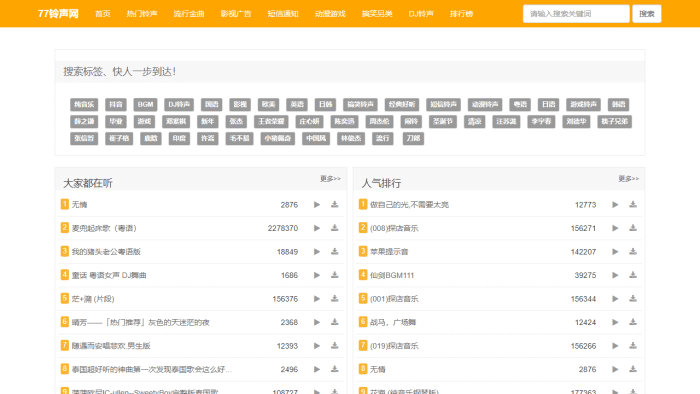Viewport: 700px width, 394px height.
Task: Play the 苹果提示音 ringtone
Action: point(615,252)
